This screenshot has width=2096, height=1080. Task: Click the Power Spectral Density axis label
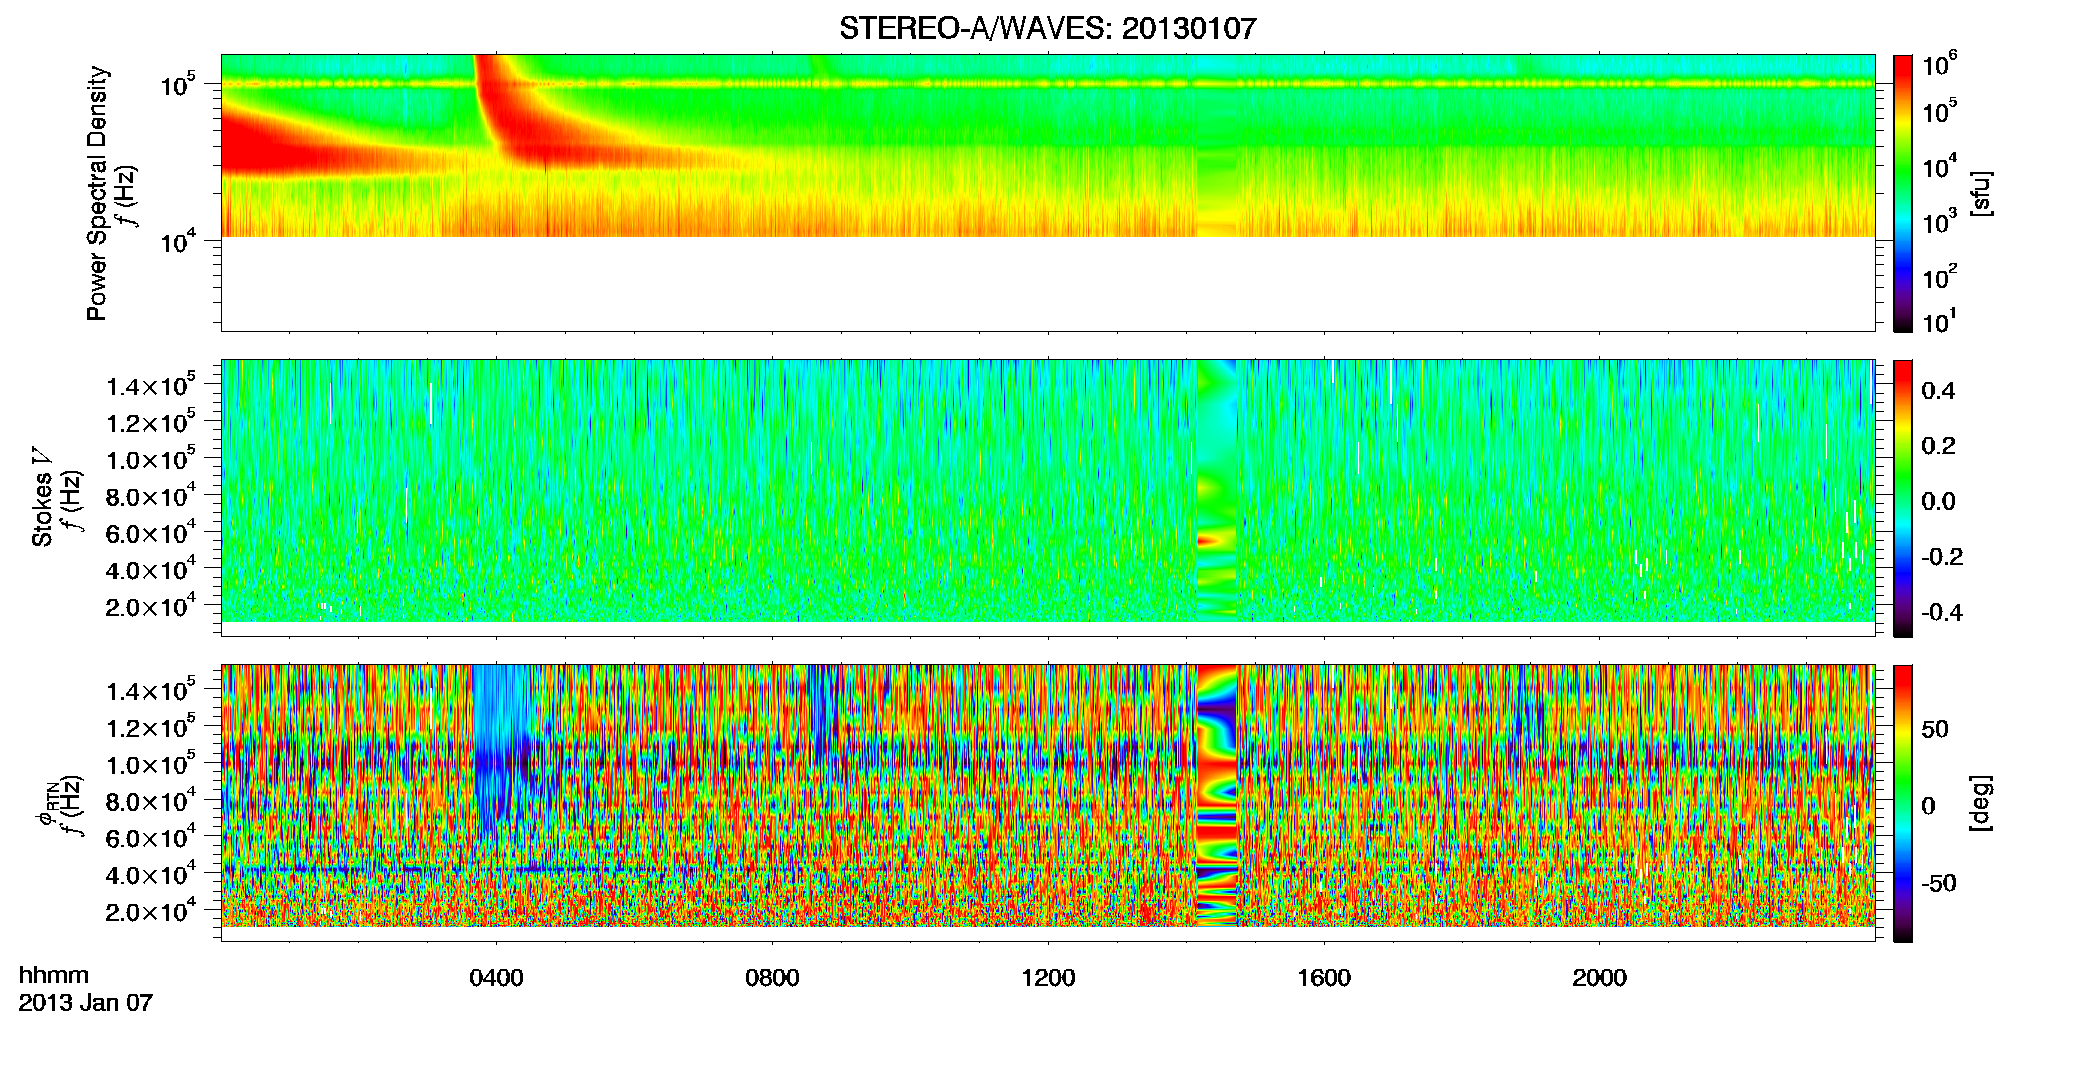click(97, 193)
